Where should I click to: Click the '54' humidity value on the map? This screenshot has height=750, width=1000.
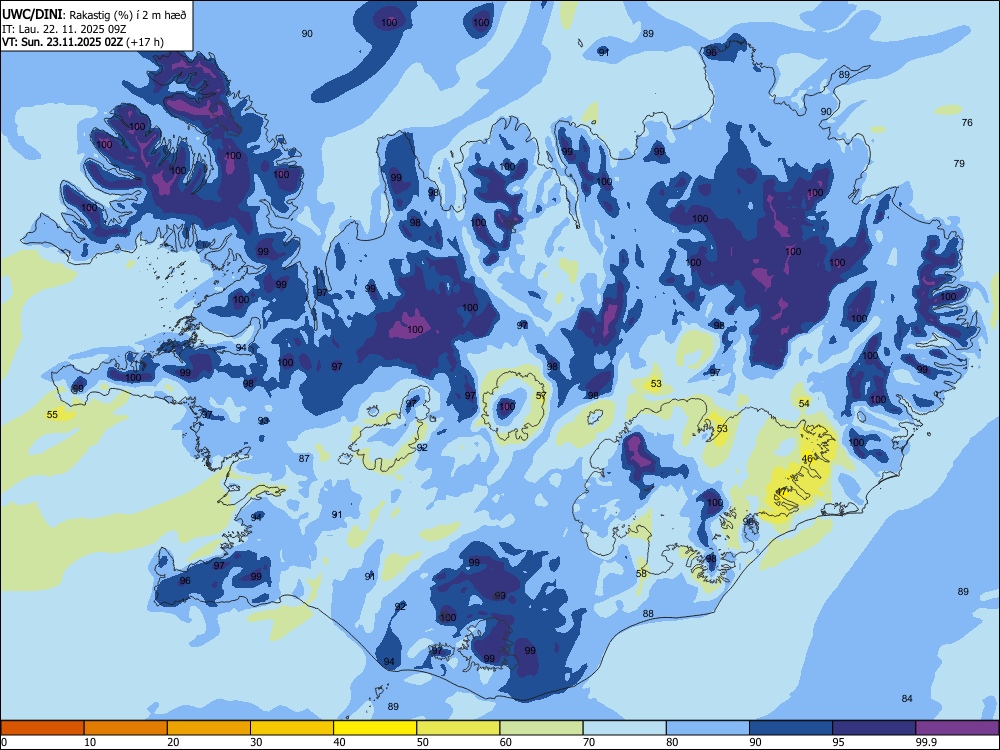[804, 404]
